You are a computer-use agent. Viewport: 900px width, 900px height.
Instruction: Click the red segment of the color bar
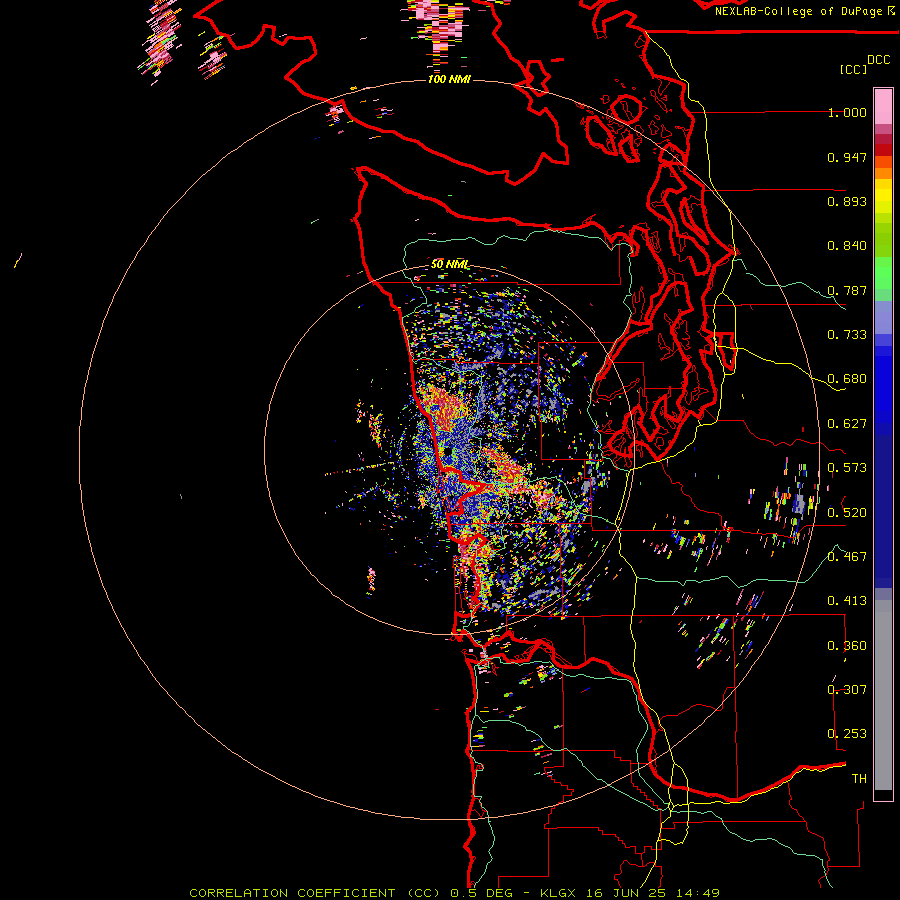(x=883, y=150)
